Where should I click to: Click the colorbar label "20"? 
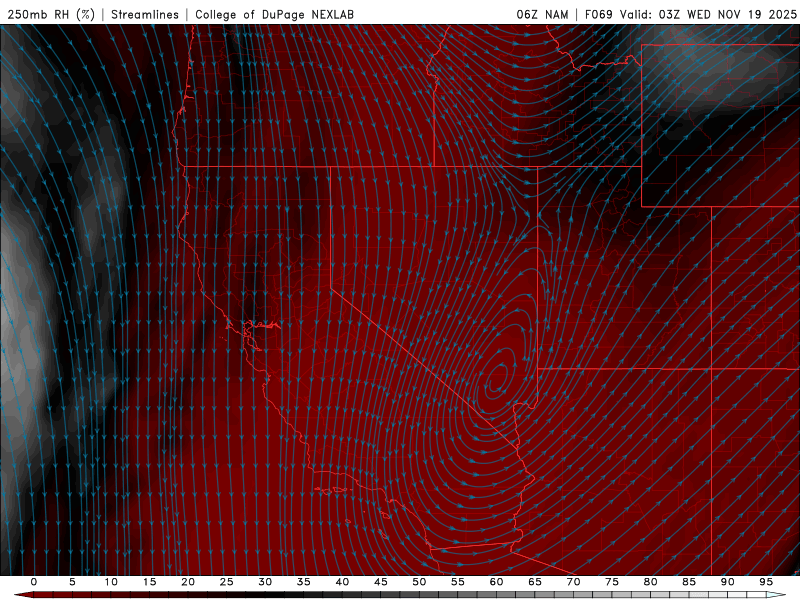click(188, 582)
